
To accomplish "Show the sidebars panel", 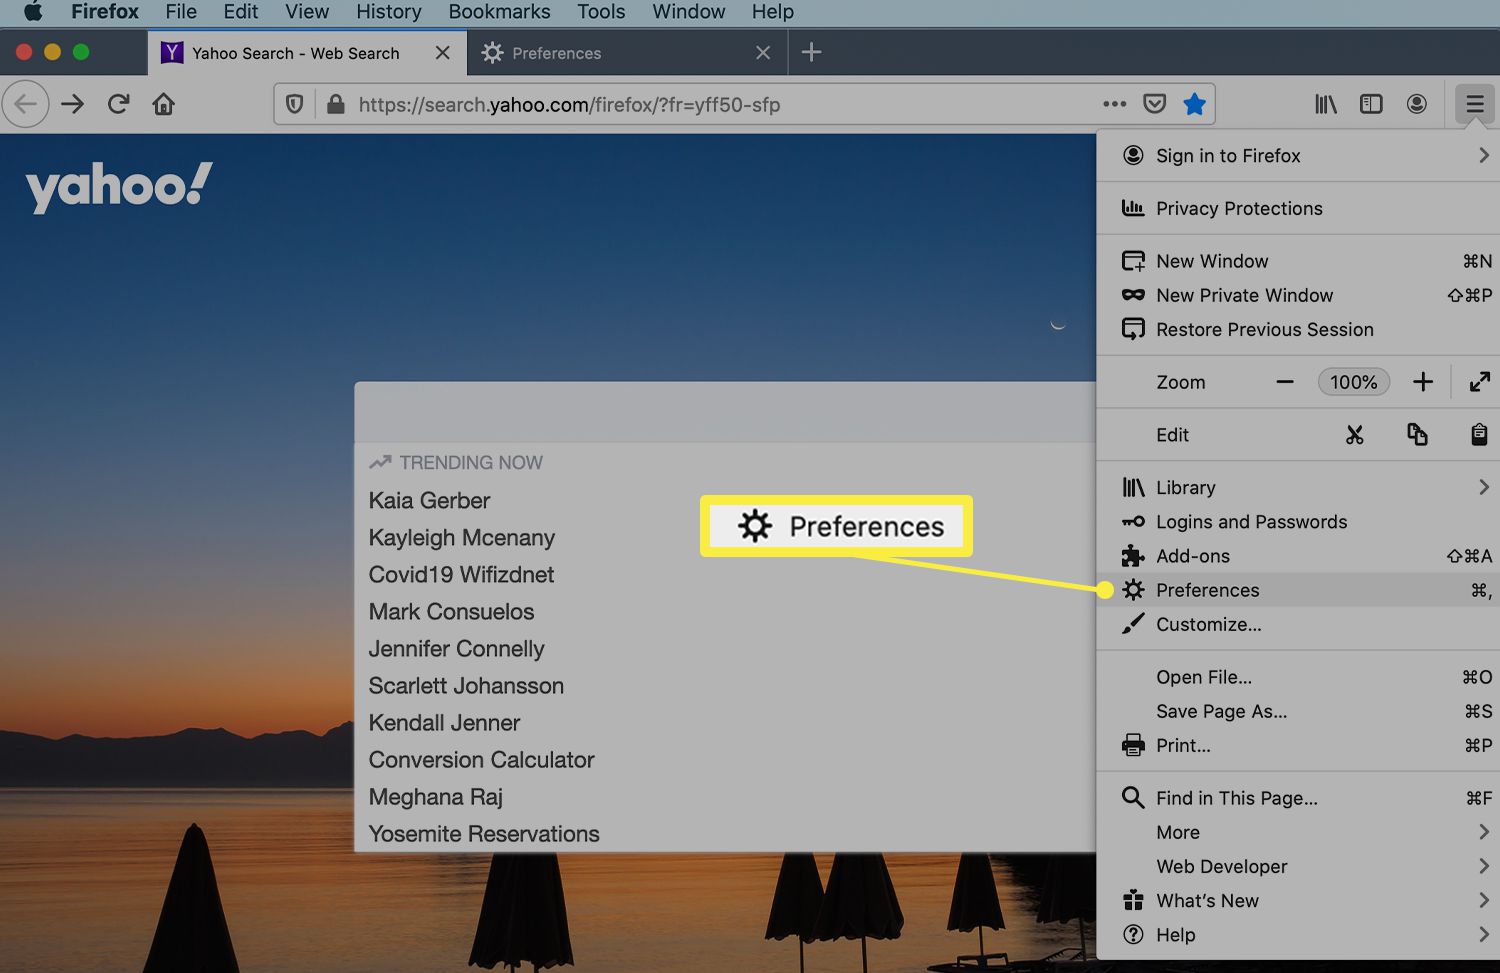I will pos(1371,104).
